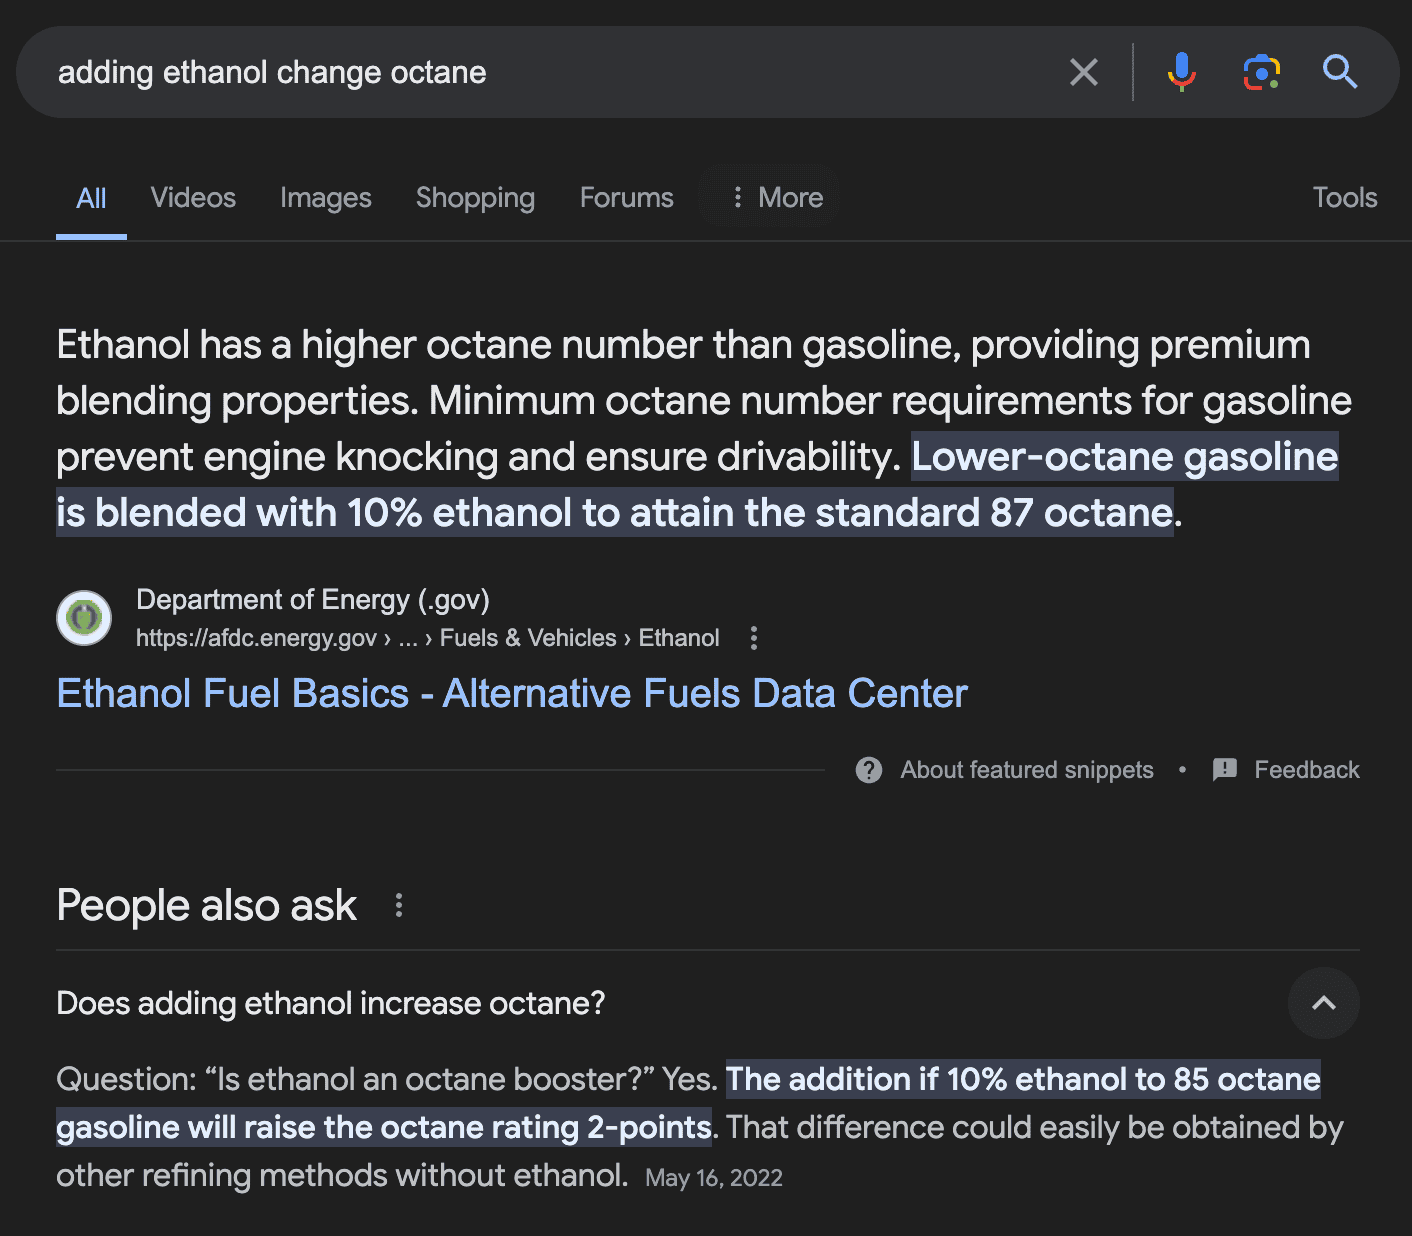Open the Forums tab
Screen dimensions: 1412x1236
click(x=627, y=198)
